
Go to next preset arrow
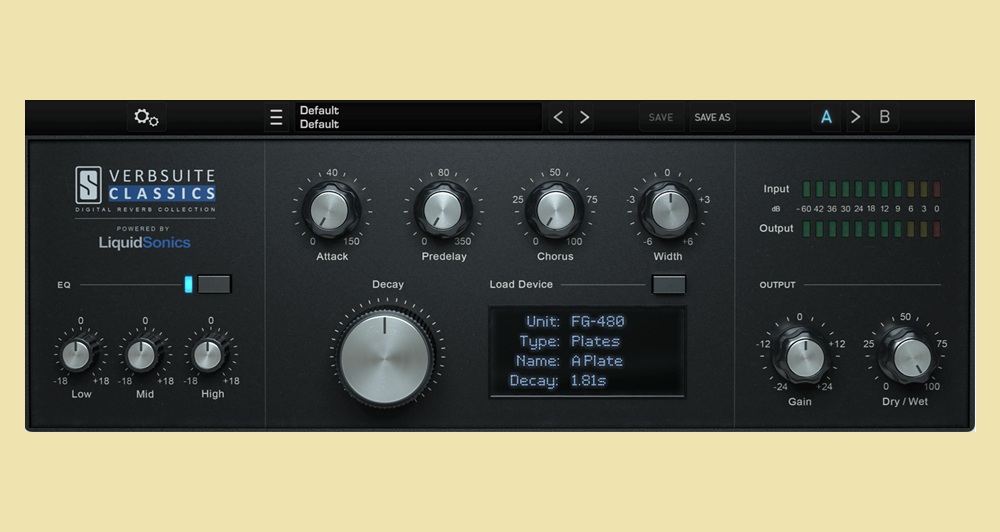pos(584,117)
